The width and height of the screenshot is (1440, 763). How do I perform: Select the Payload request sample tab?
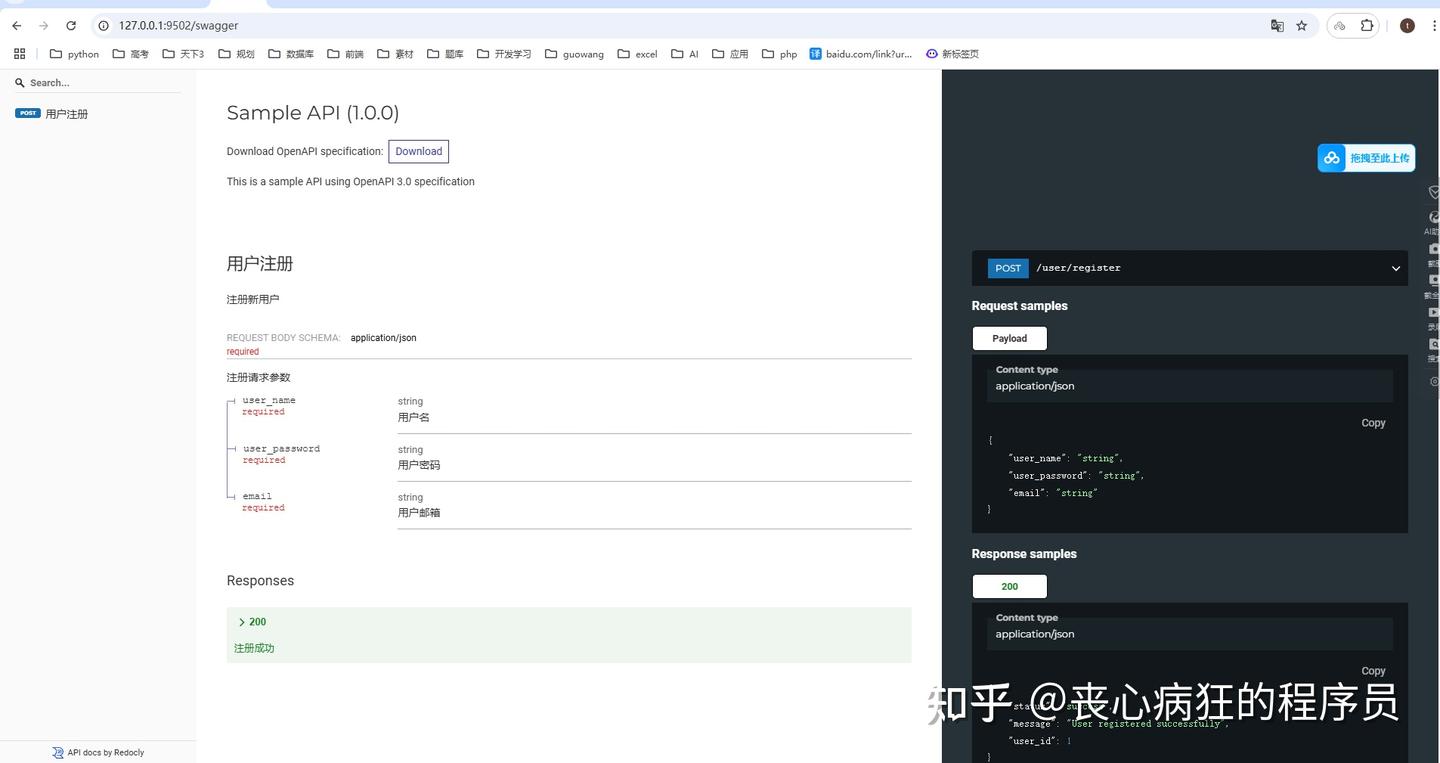1009,338
